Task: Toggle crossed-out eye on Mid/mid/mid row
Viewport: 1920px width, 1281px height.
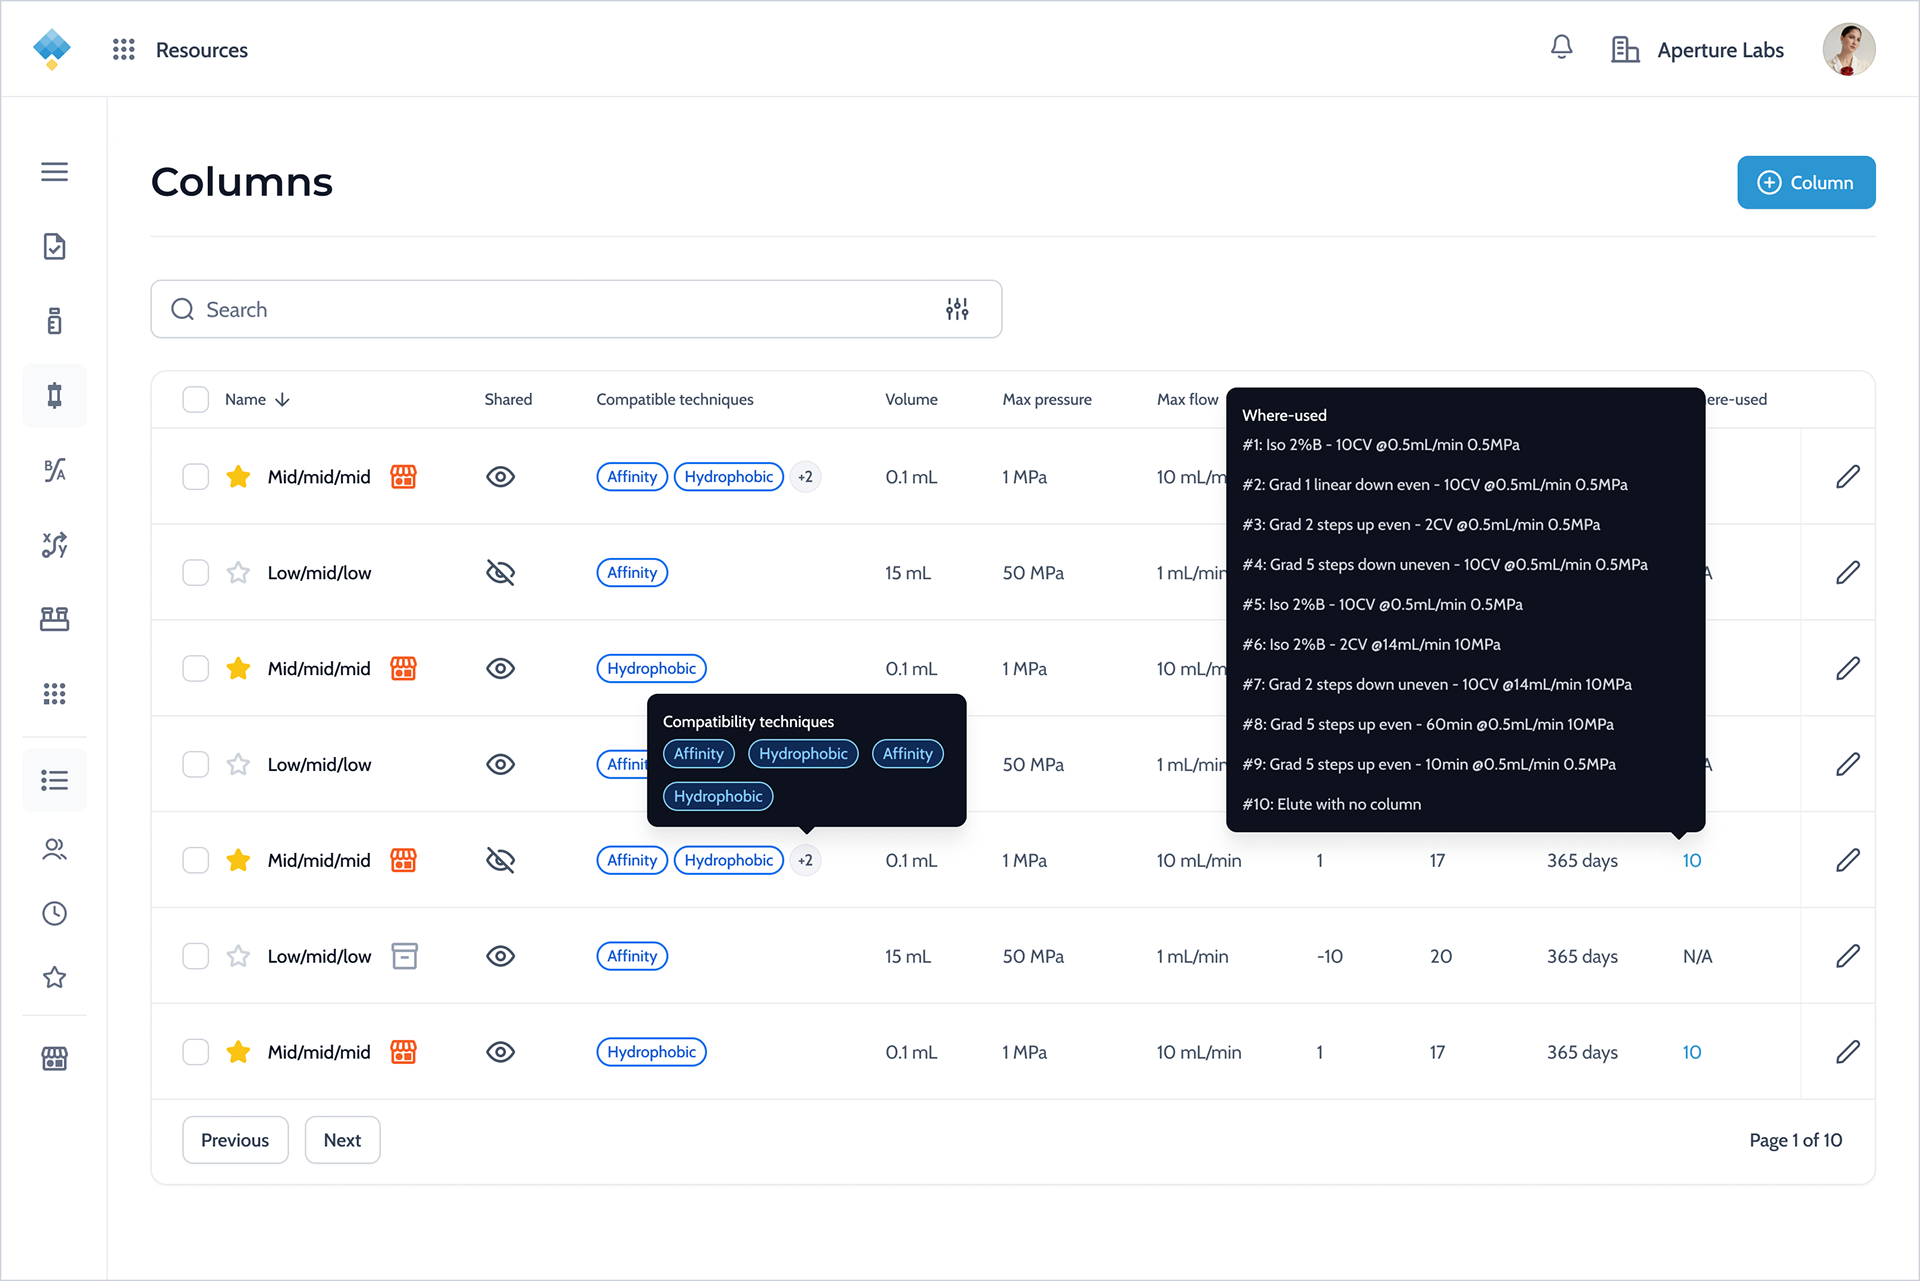Action: (x=500, y=860)
